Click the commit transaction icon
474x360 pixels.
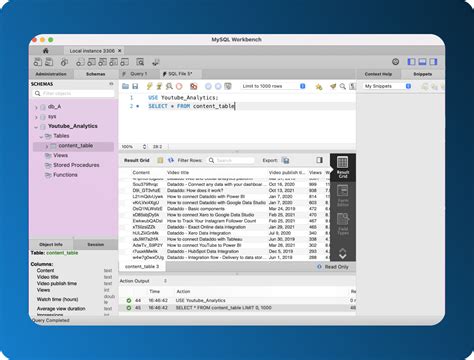208,86
